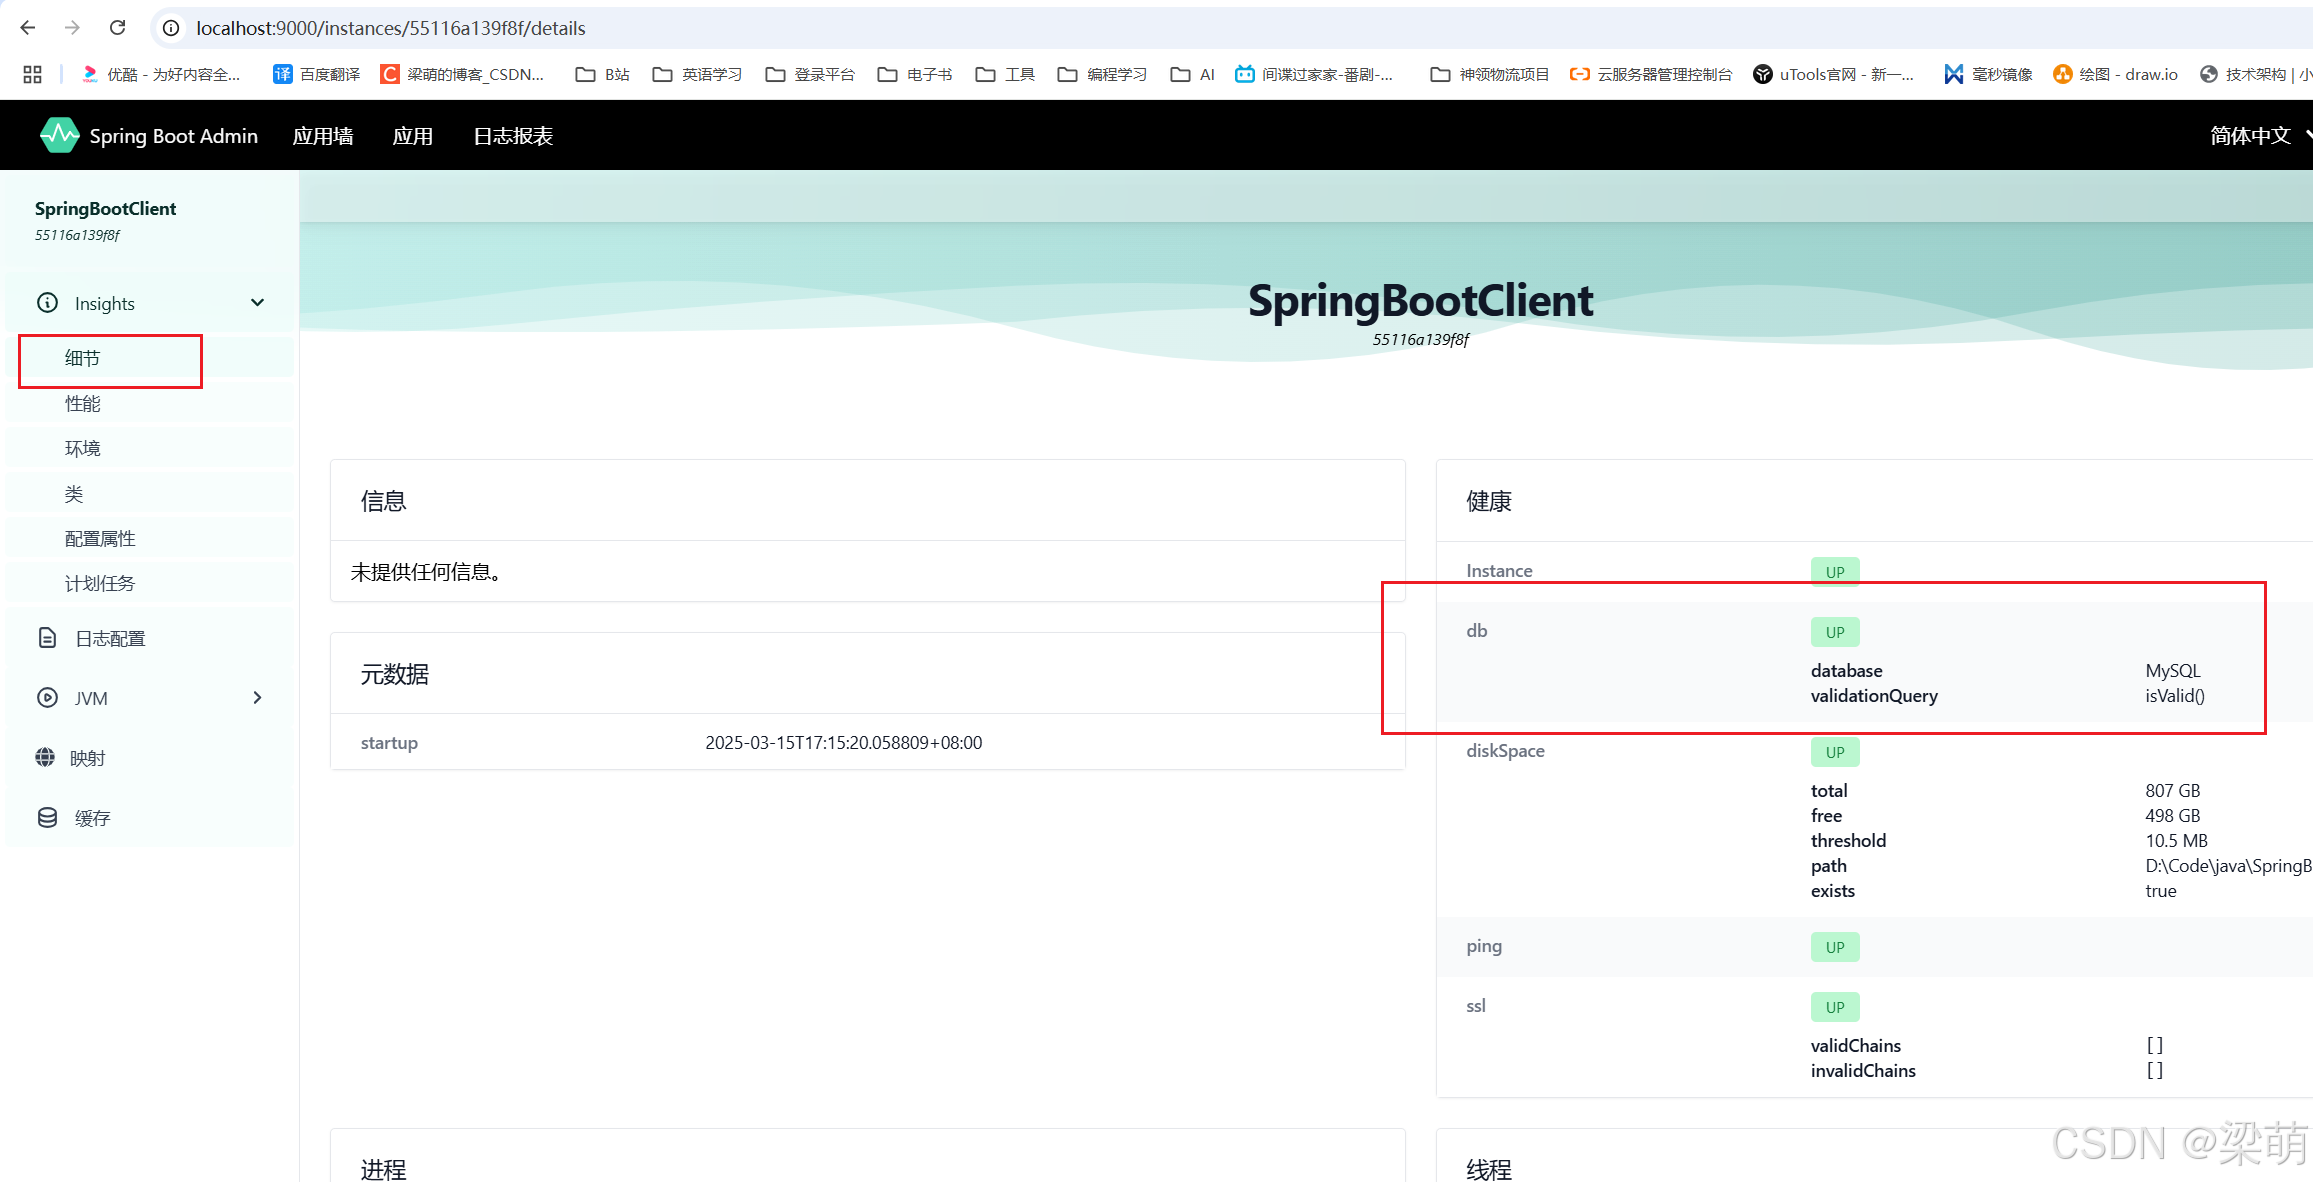Open the 神领物流项目 bookmark folder
The width and height of the screenshot is (2313, 1182).
[x=1490, y=74]
